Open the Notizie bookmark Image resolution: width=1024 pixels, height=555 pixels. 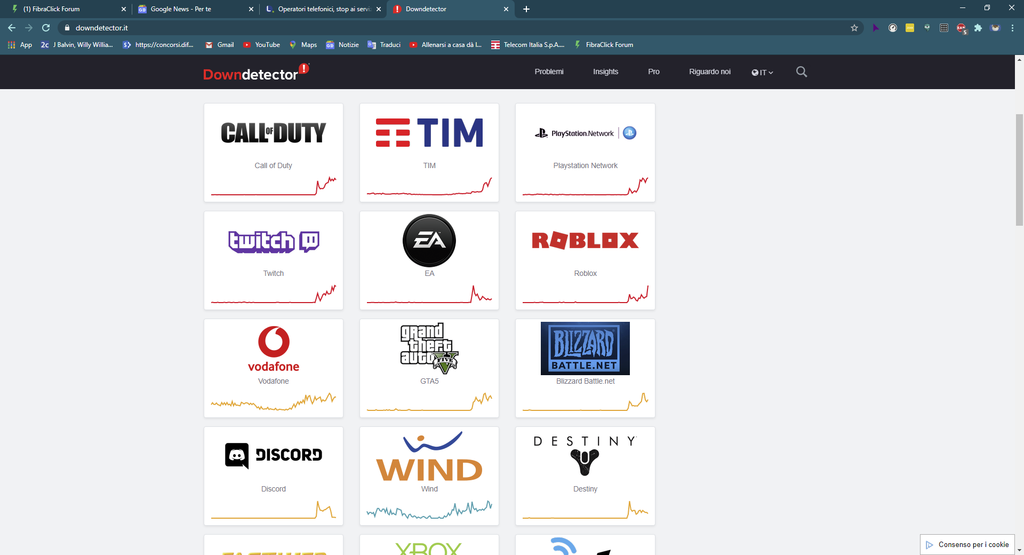342,45
